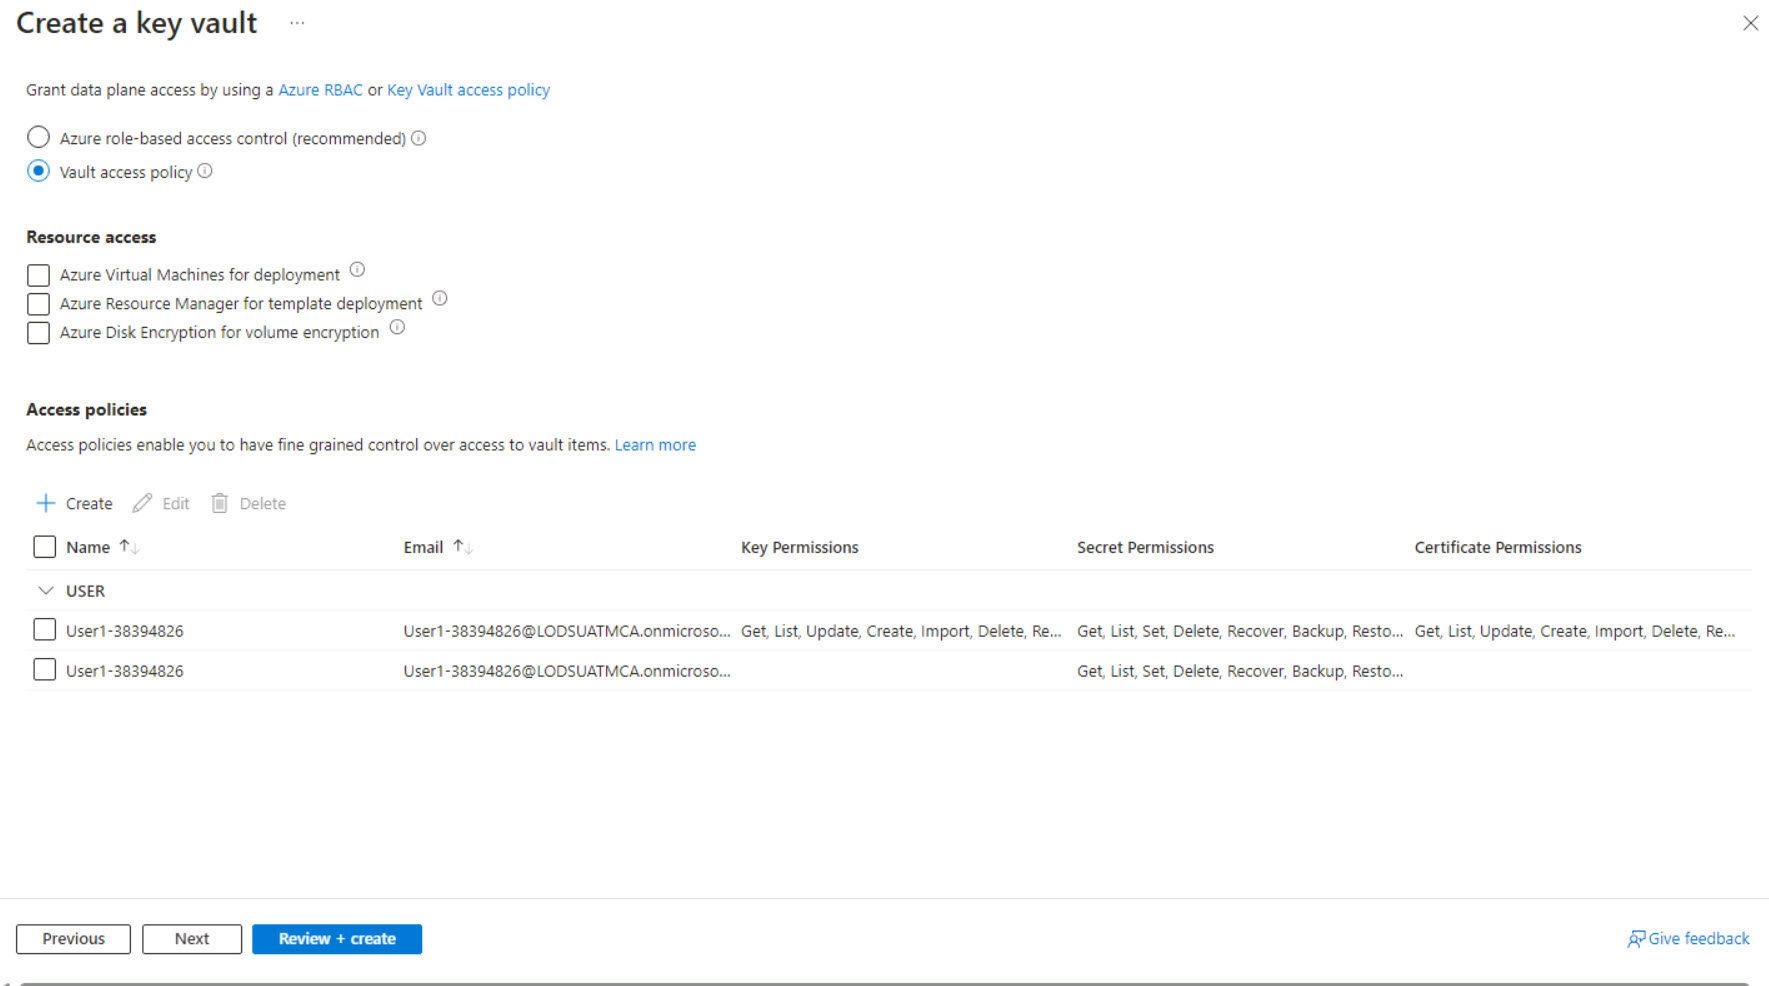Click the Create icon to add access policy

[45, 503]
